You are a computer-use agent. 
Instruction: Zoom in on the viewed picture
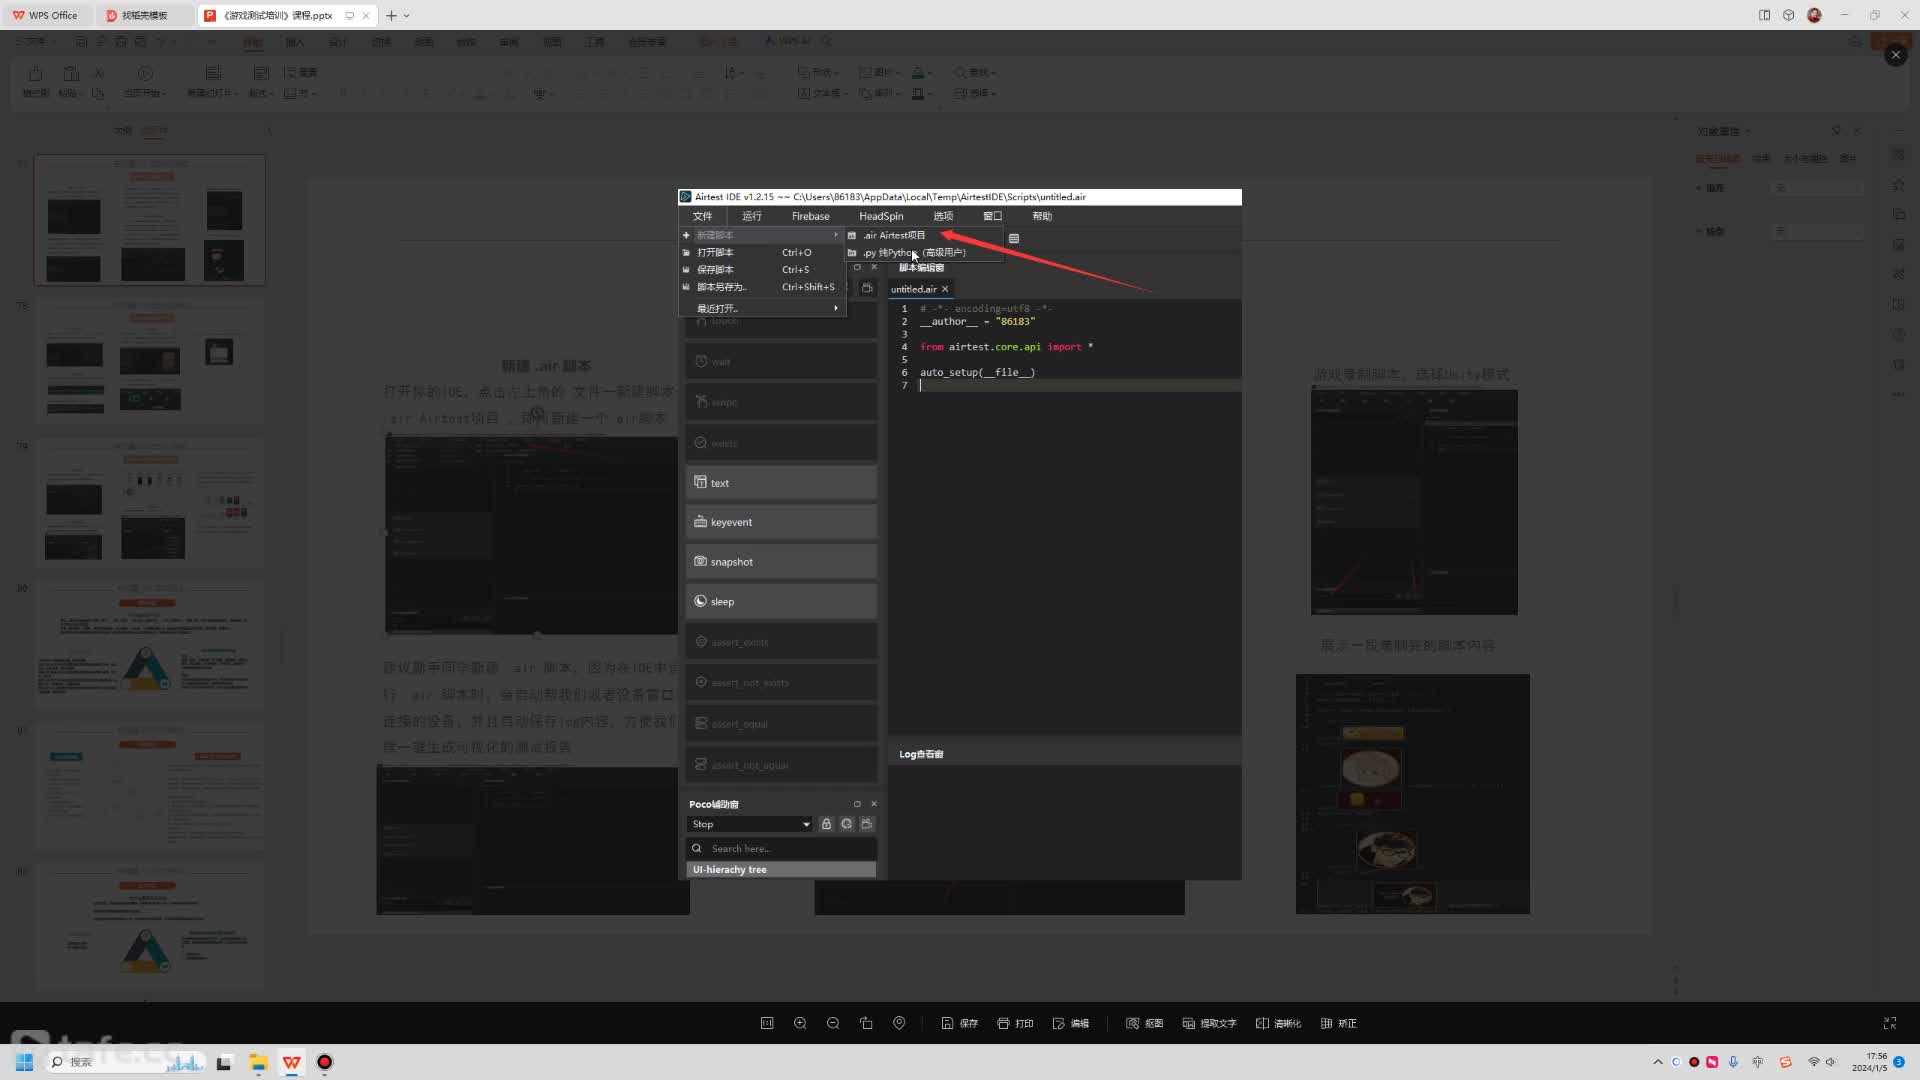[x=800, y=1023]
